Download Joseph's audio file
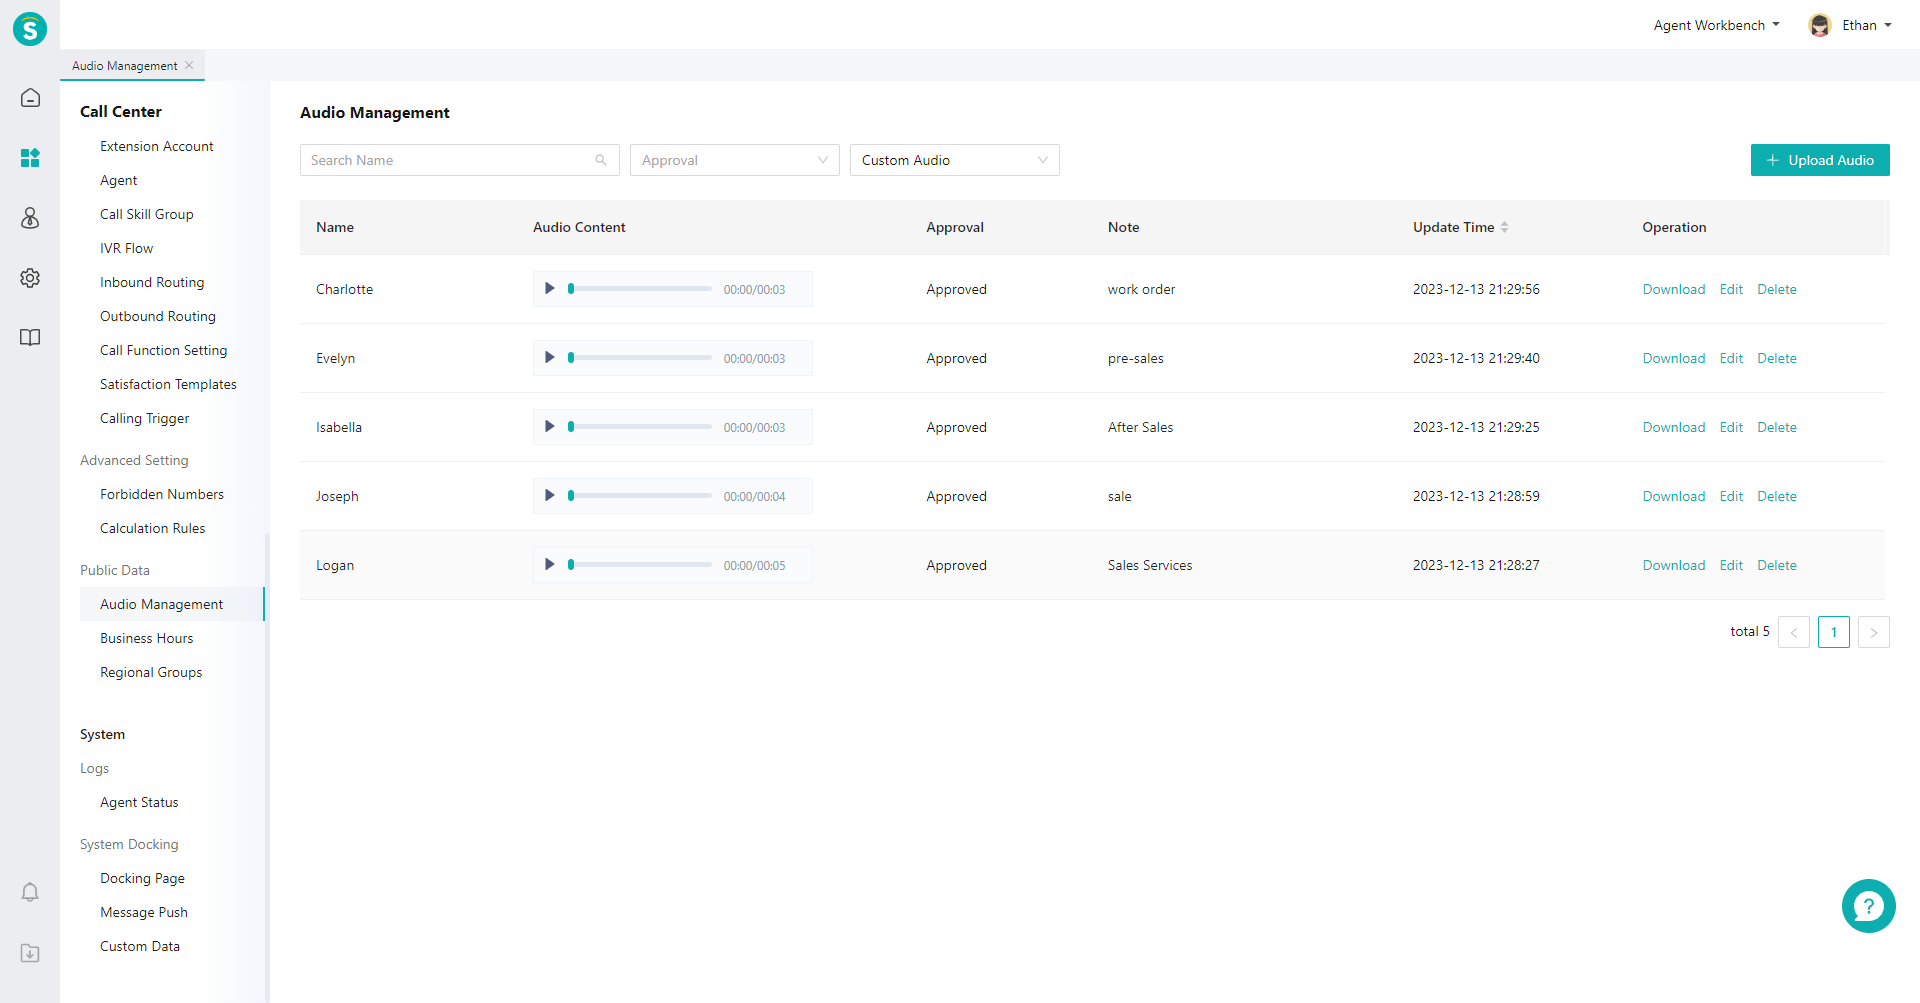The width and height of the screenshot is (1920, 1003). click(x=1674, y=496)
